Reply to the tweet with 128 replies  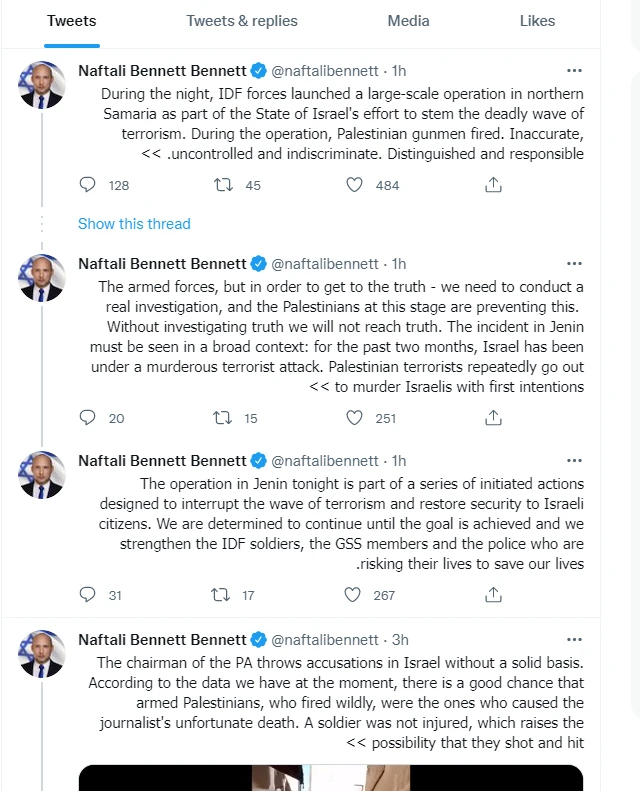pyautogui.click(x=87, y=185)
